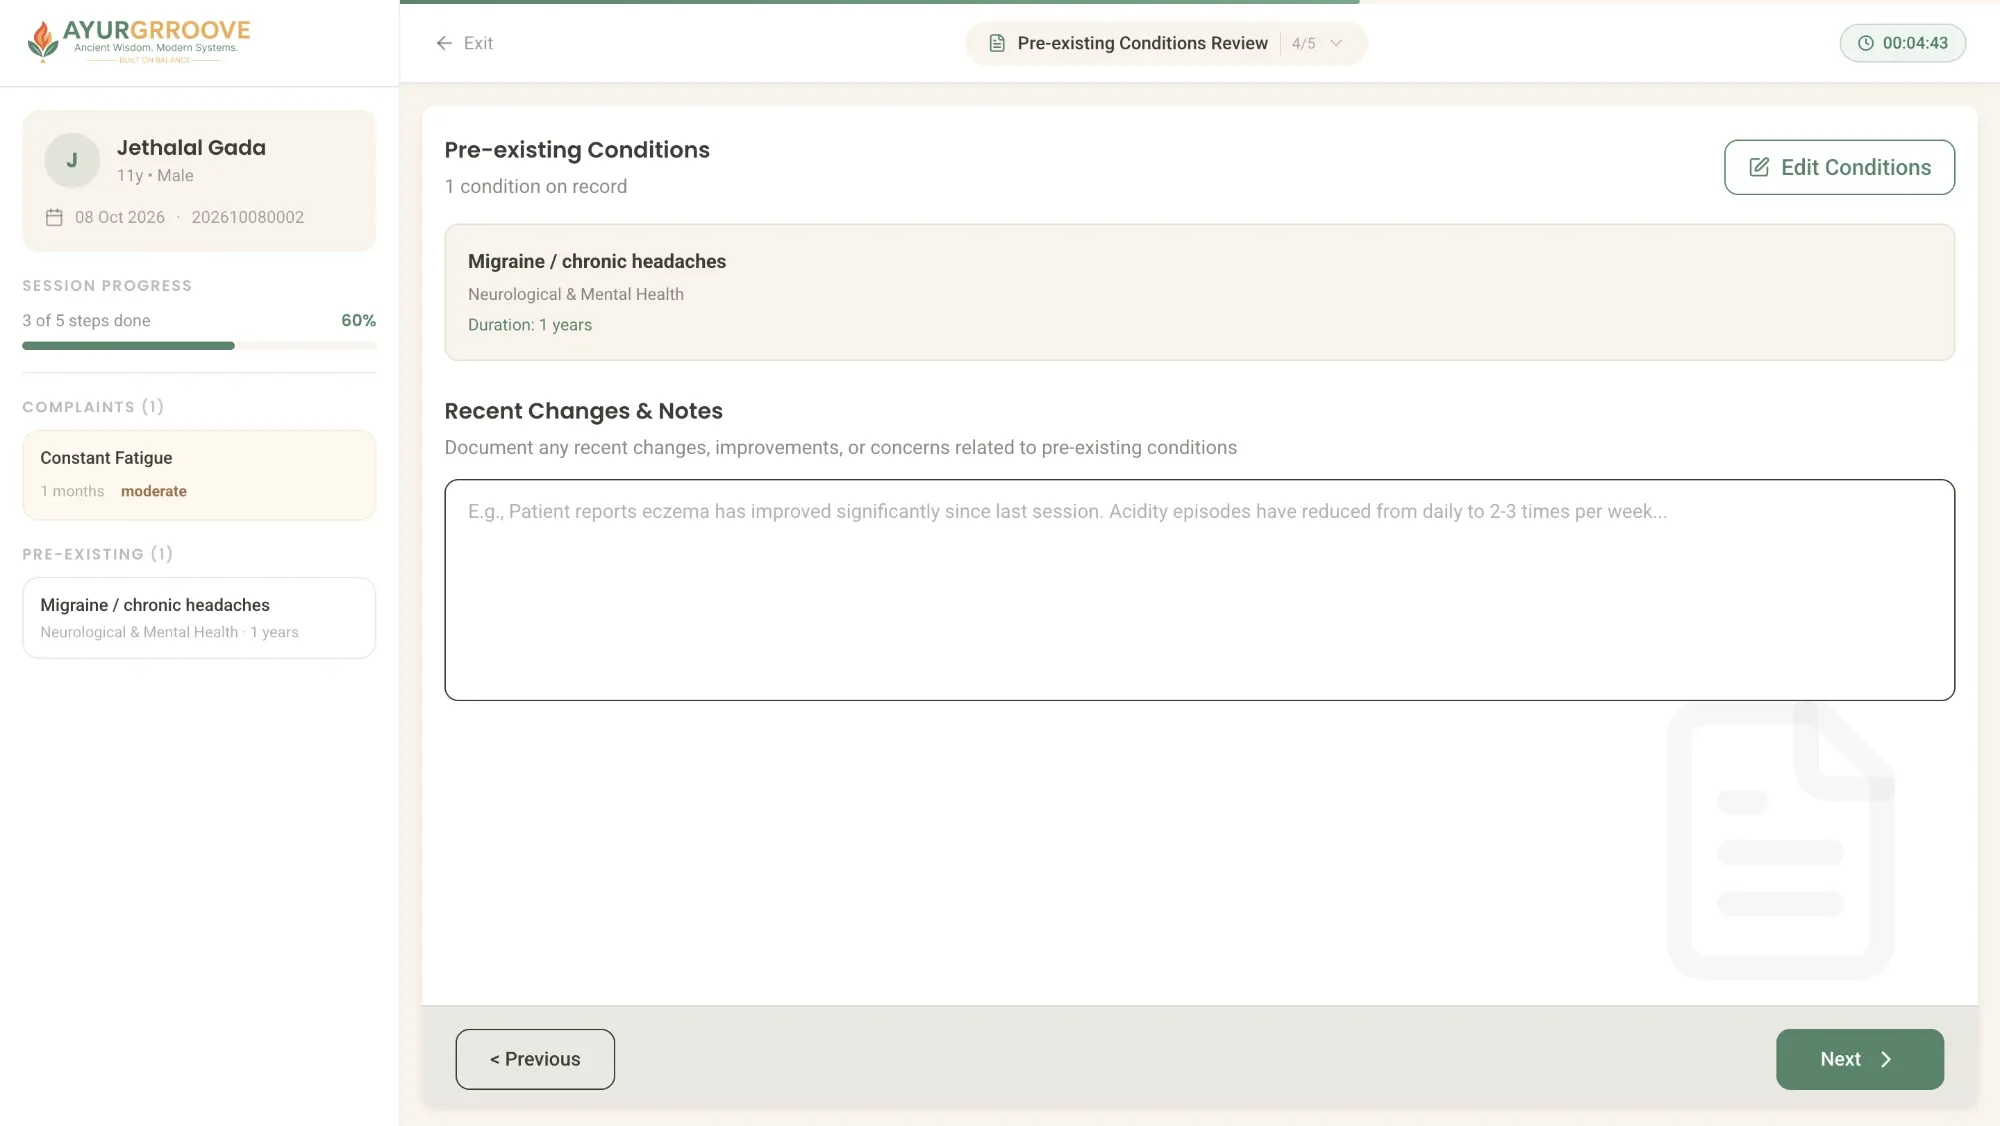
Task: Click the 60% progress value
Action: click(x=358, y=320)
